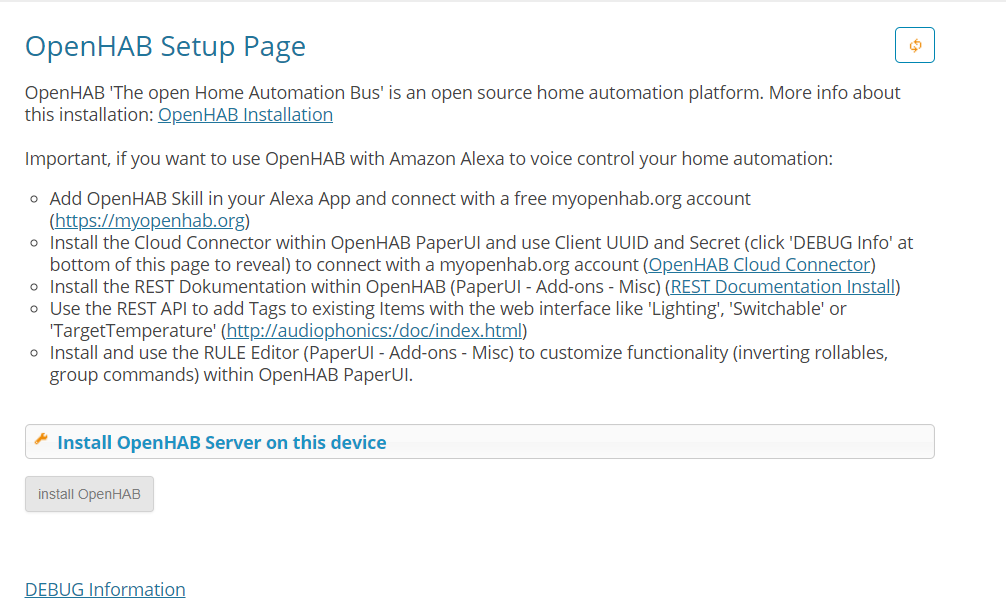Click the Amazon Alexa voice control paragraph
Viewport: 1006px width, 606px height.
click(429, 158)
